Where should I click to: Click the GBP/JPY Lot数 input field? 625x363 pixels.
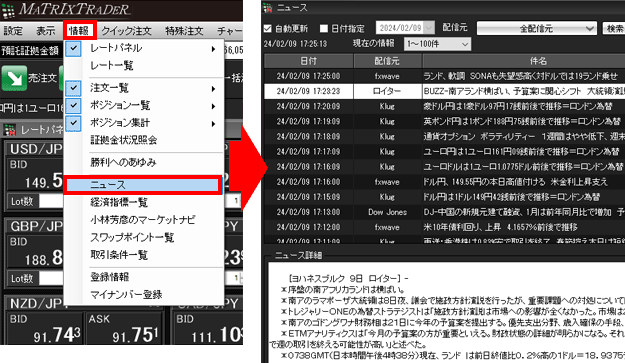(x=51, y=279)
